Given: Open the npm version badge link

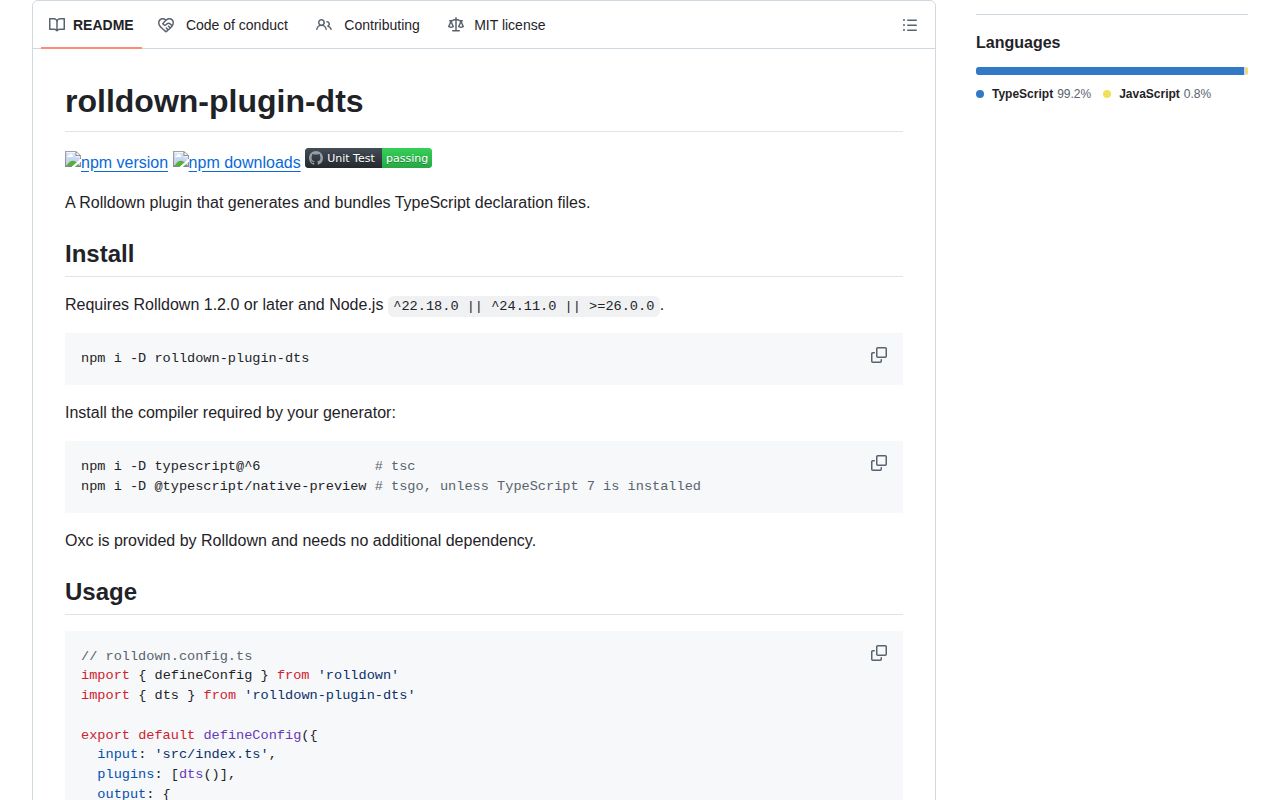Looking at the screenshot, I should coord(116,162).
